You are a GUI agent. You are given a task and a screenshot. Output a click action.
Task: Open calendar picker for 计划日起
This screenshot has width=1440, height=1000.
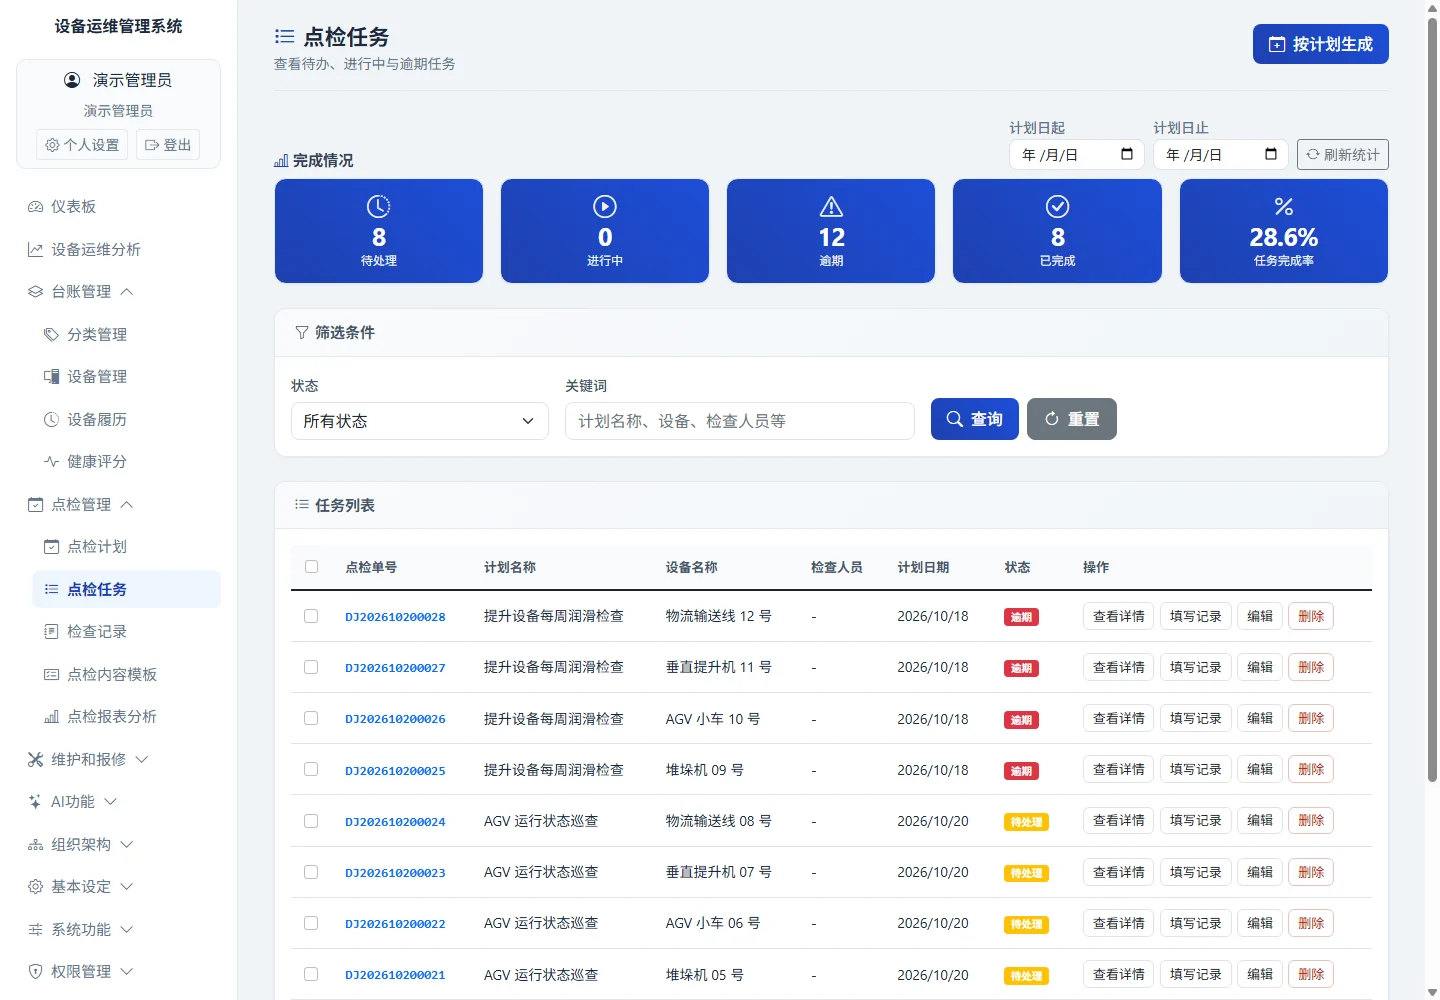point(1127,154)
